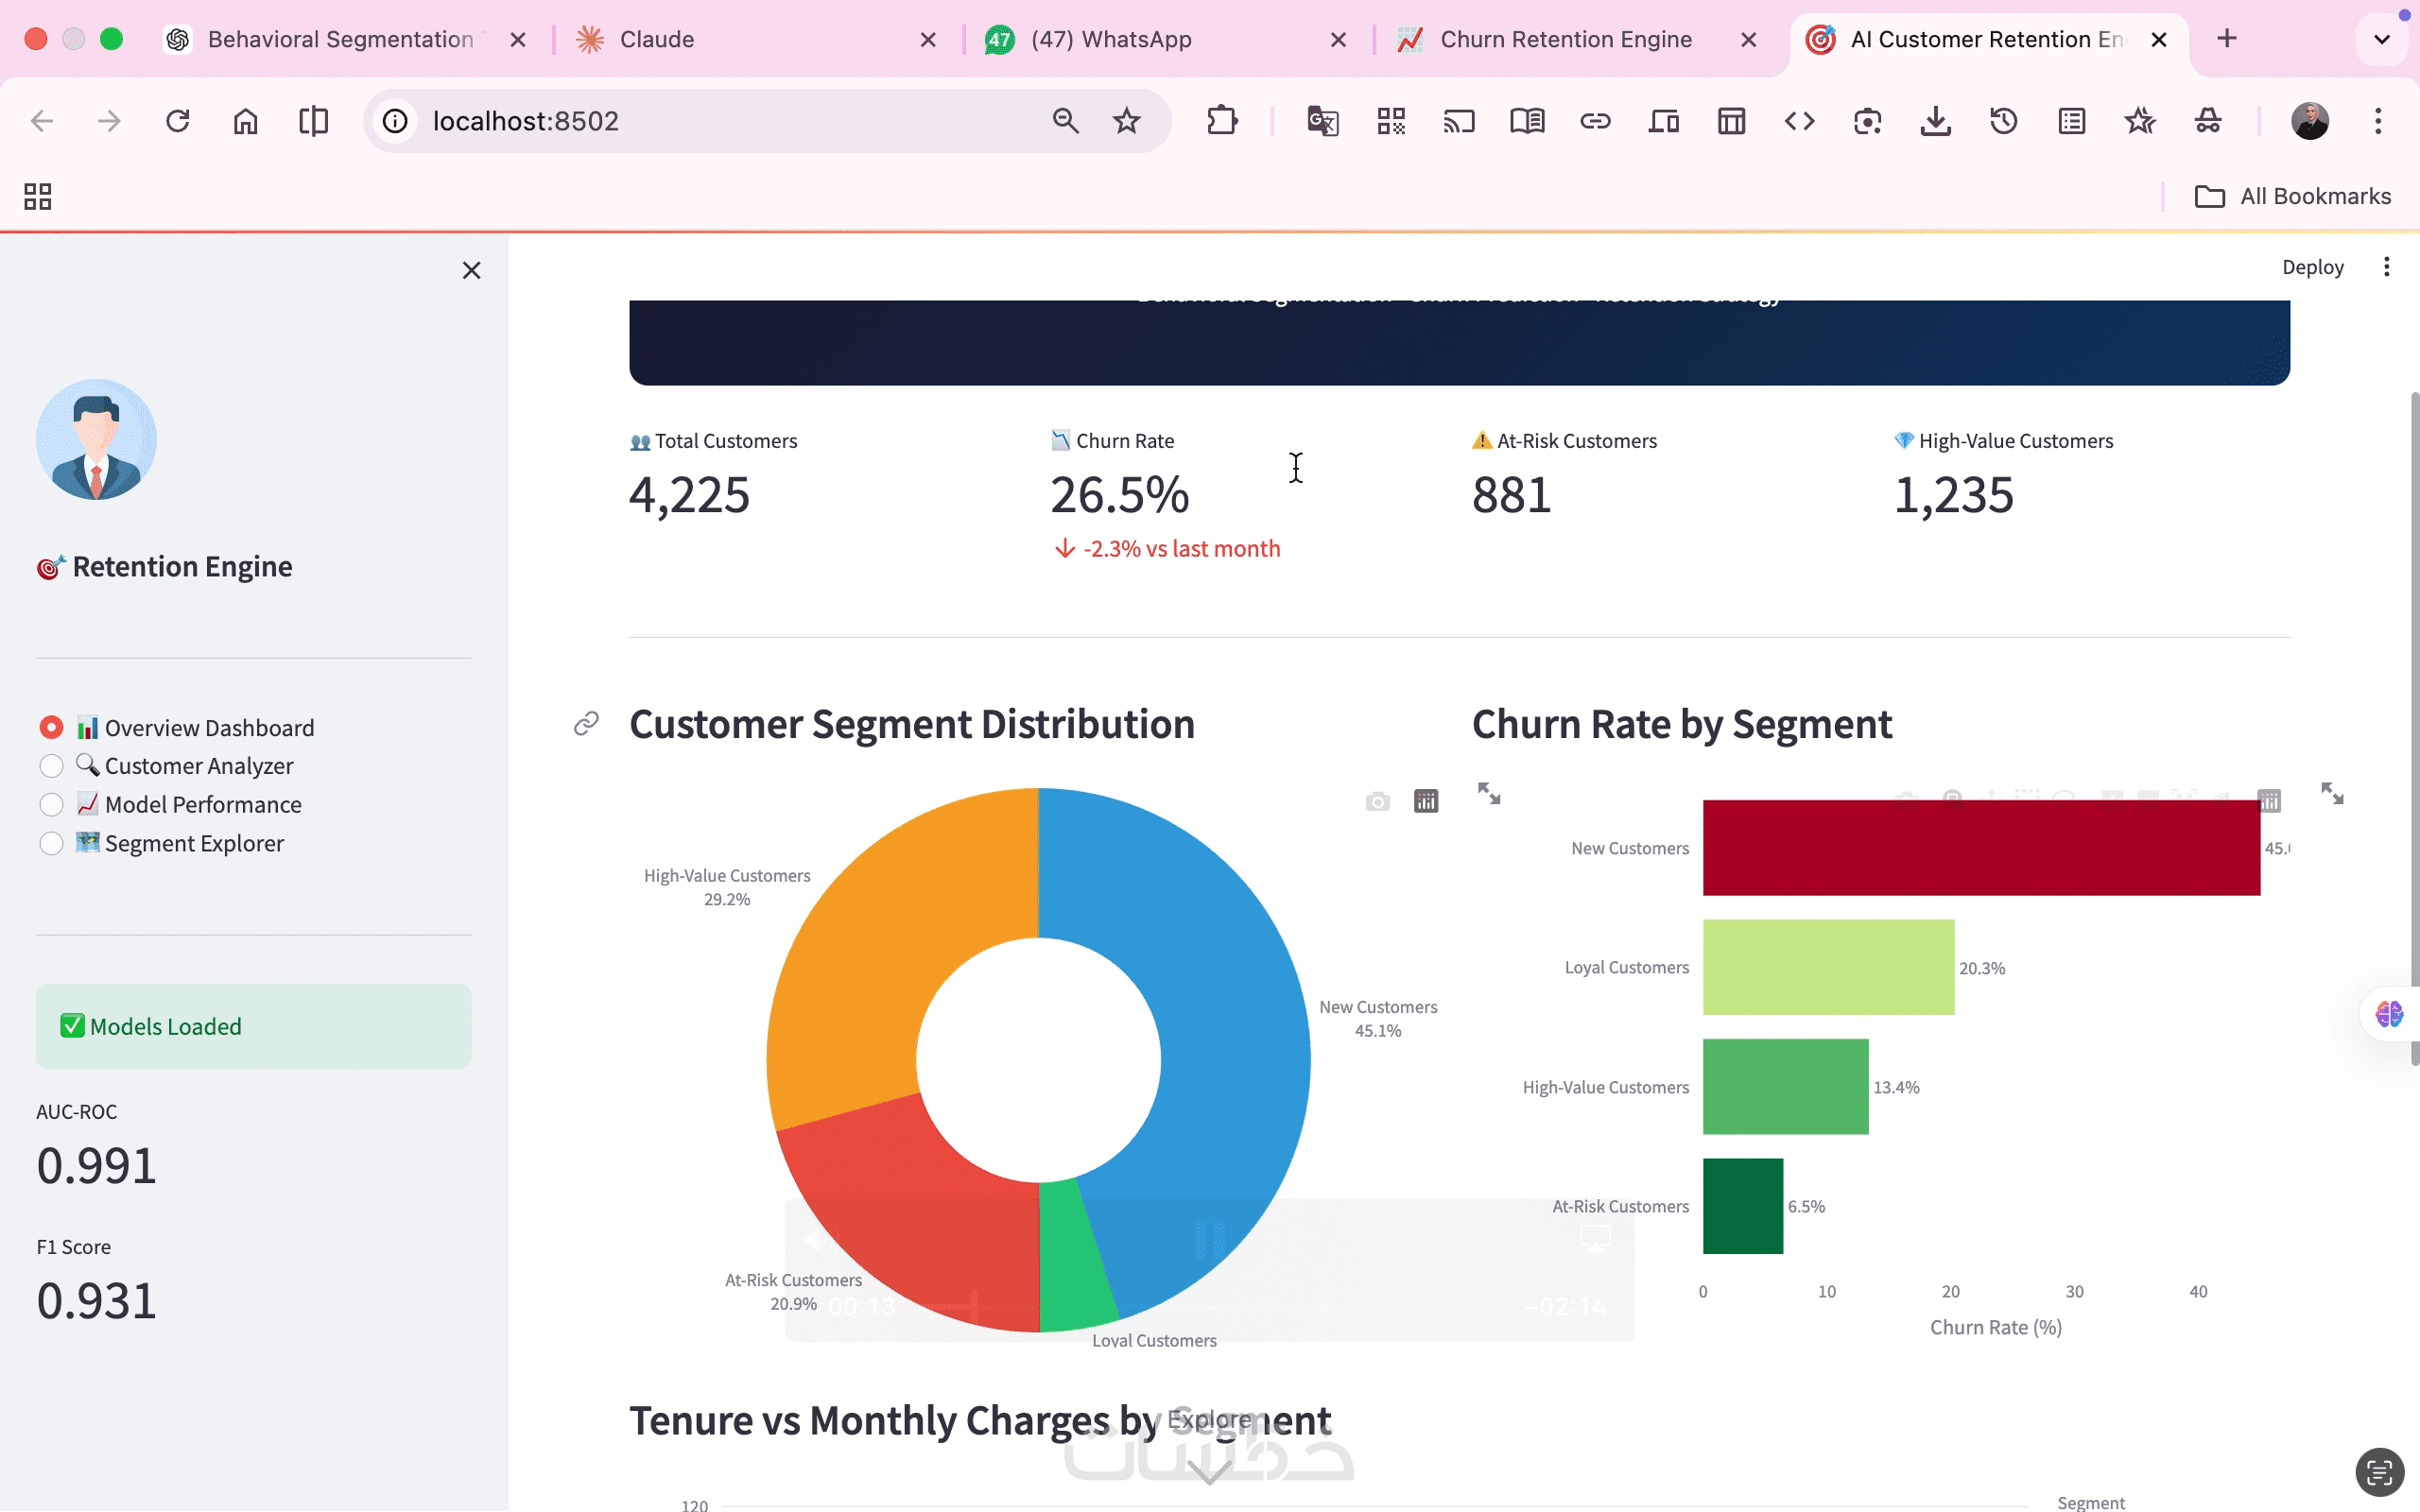This screenshot has width=2420, height=1512.
Task: Switch to the Churn Retention Engine tab
Action: (1565, 39)
